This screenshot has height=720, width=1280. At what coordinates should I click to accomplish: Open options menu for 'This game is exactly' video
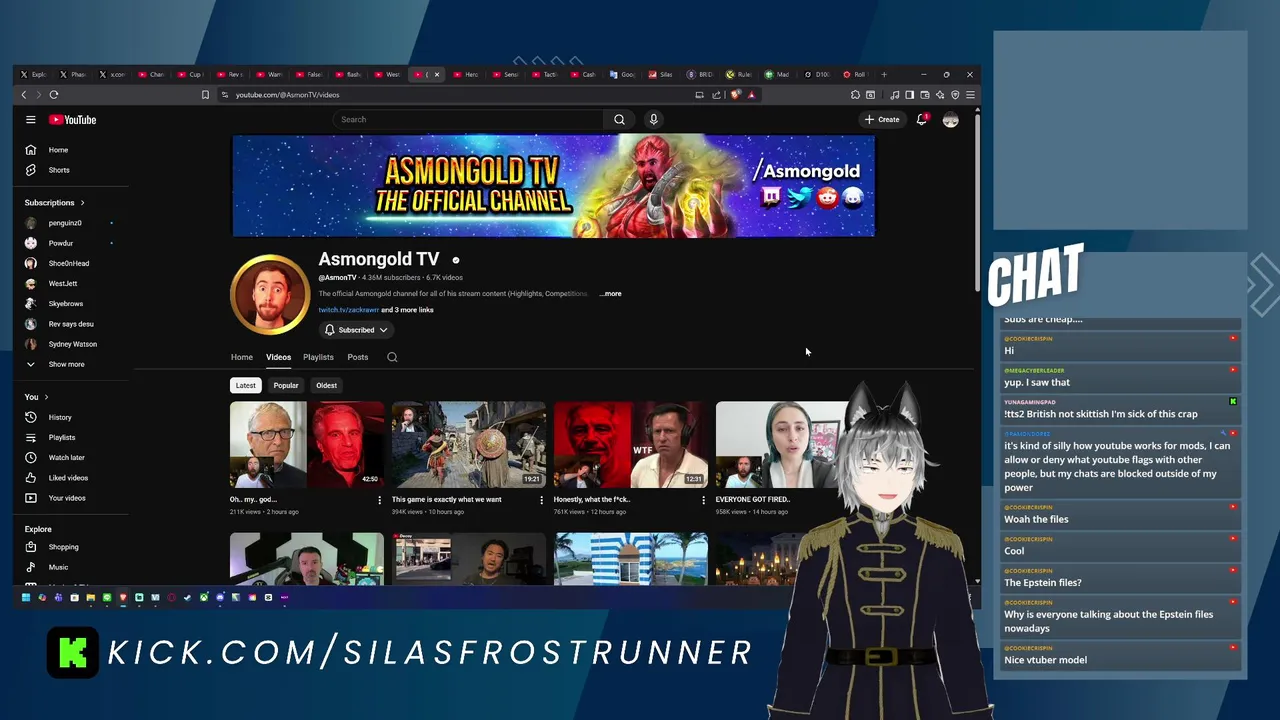541,500
